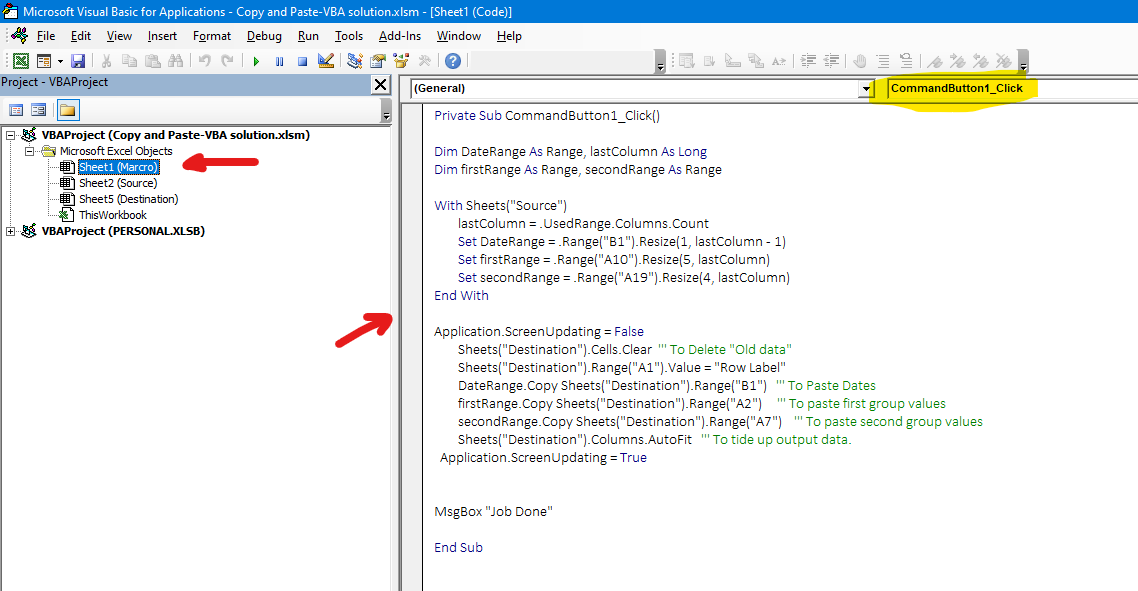Image resolution: width=1138 pixels, height=591 pixels.
Task: Click the CommandButton1_Click procedure box
Action: [1012, 89]
